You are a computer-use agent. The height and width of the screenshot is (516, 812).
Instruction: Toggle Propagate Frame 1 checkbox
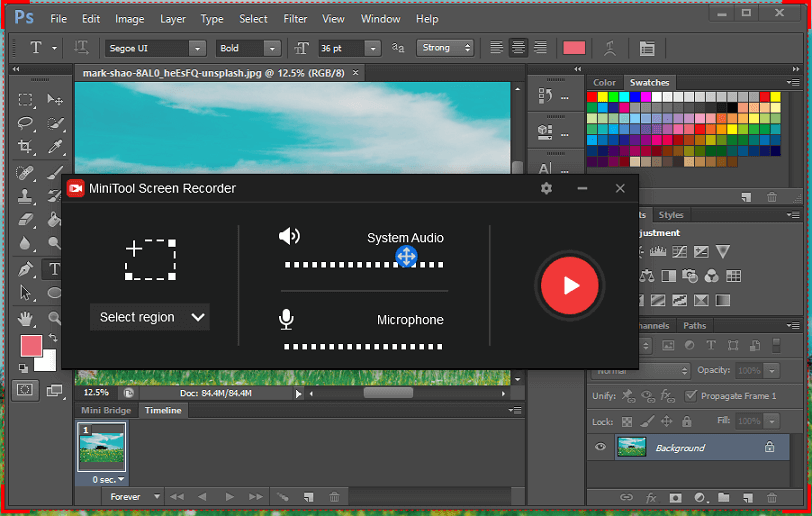[690, 396]
